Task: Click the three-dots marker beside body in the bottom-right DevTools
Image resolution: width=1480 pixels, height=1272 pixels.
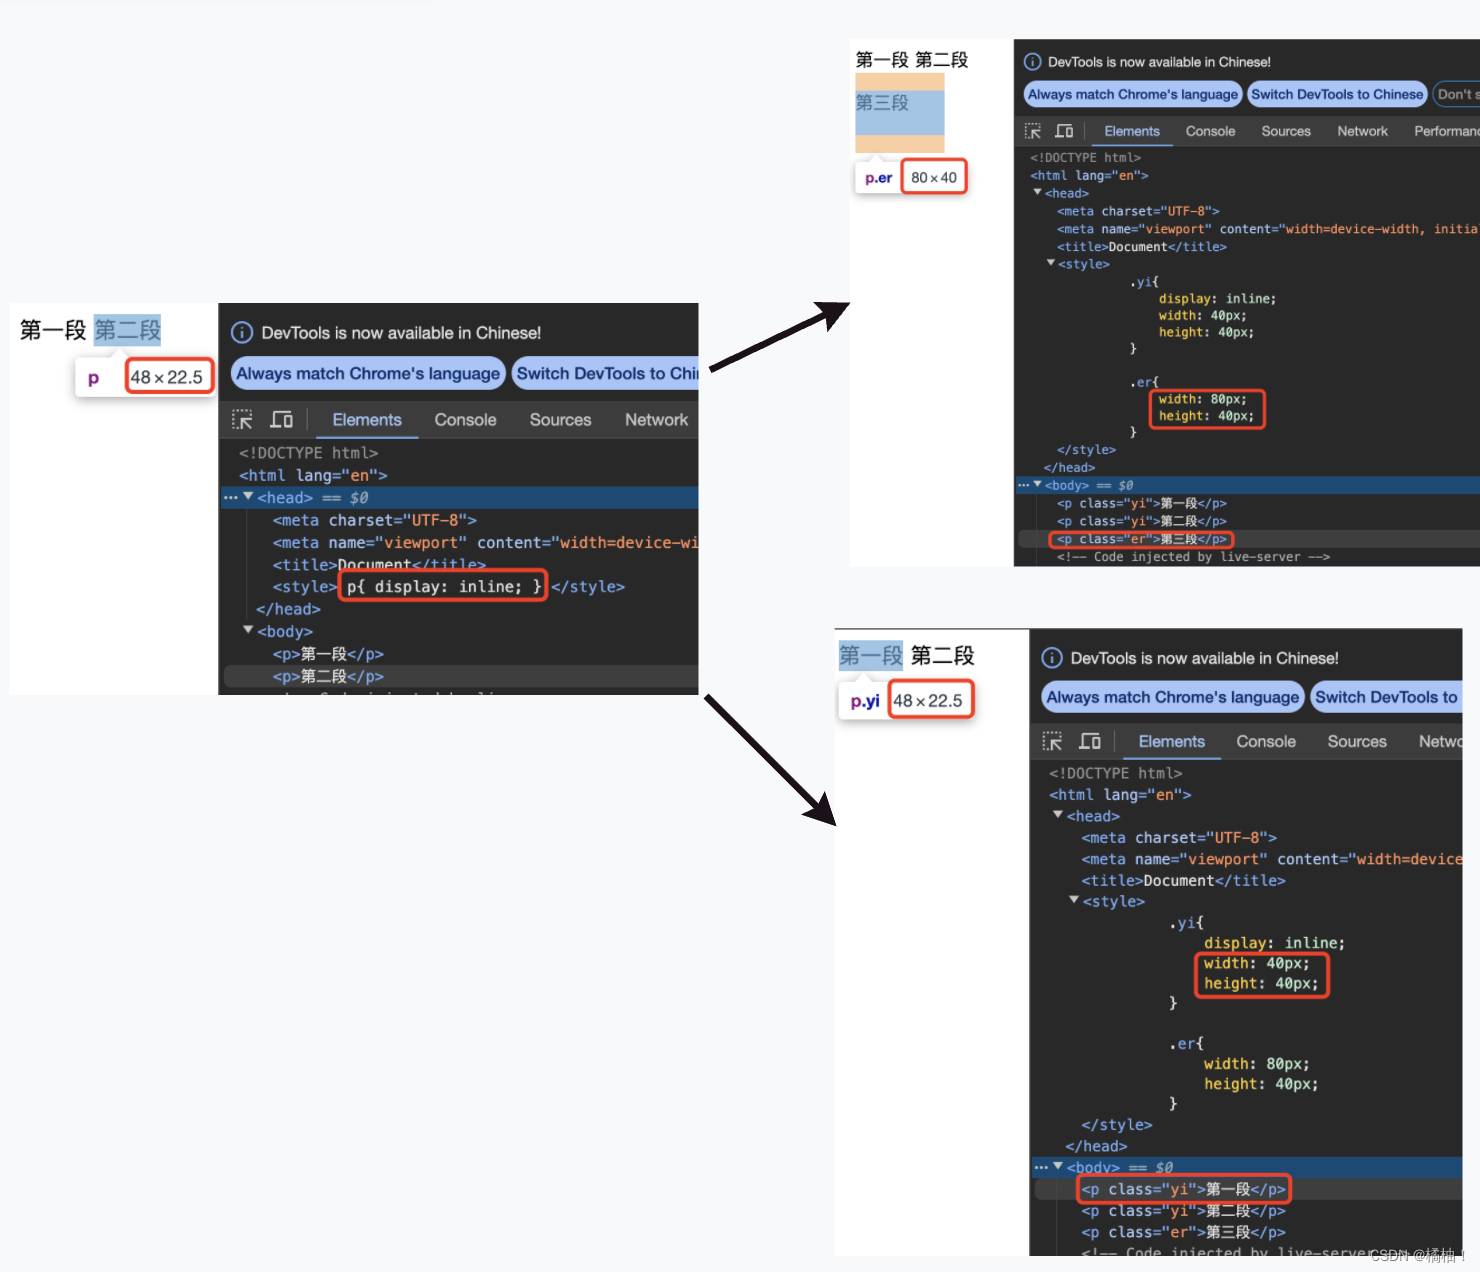Action: [1041, 1167]
